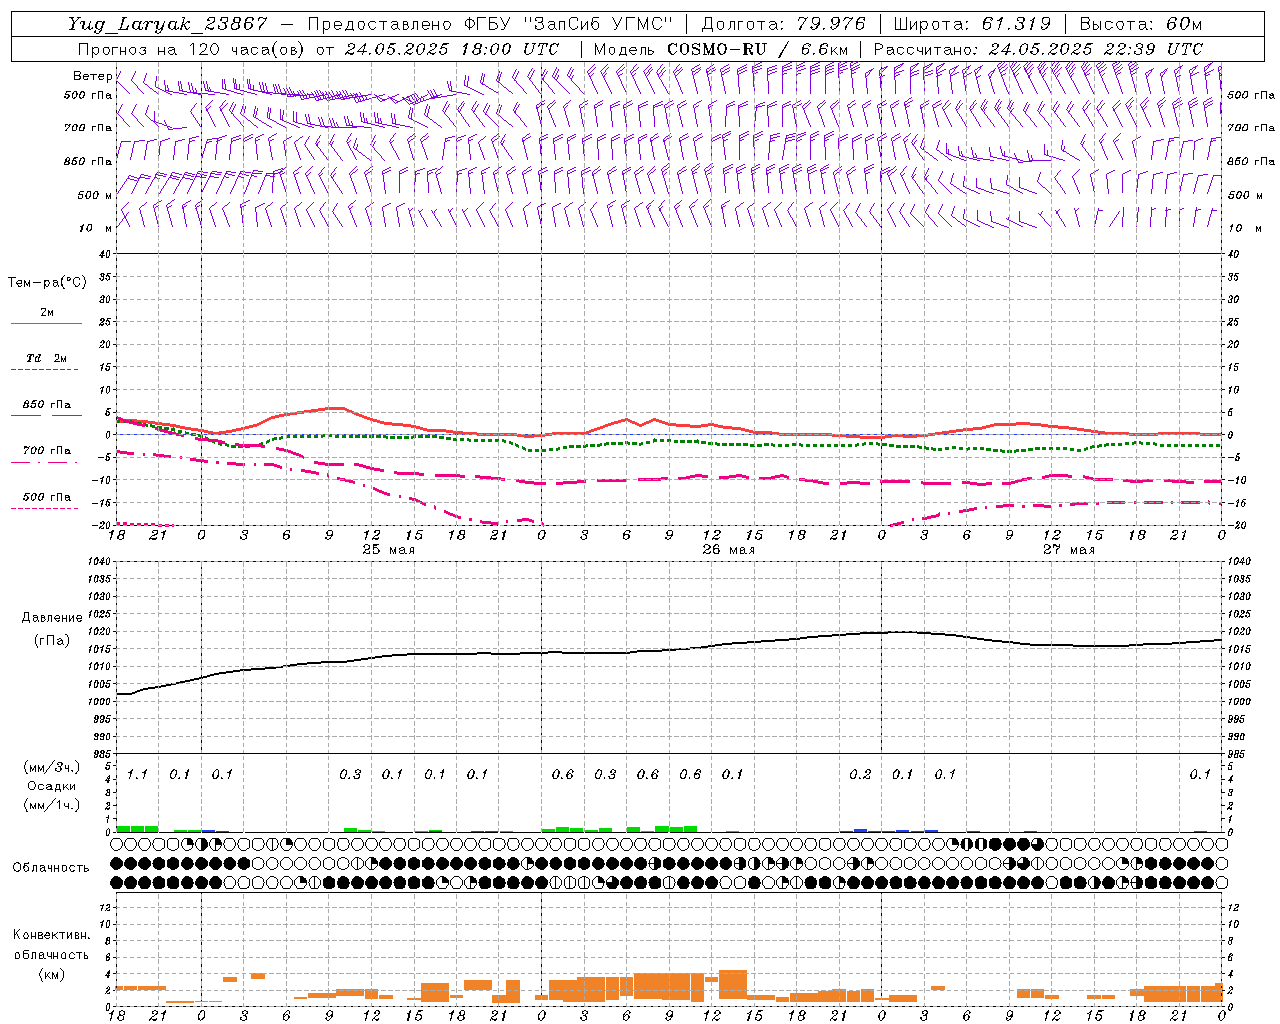
Task: Click the Рассчитано: 24.05.2025 22:39 UTC text
Action: pos(1038,49)
